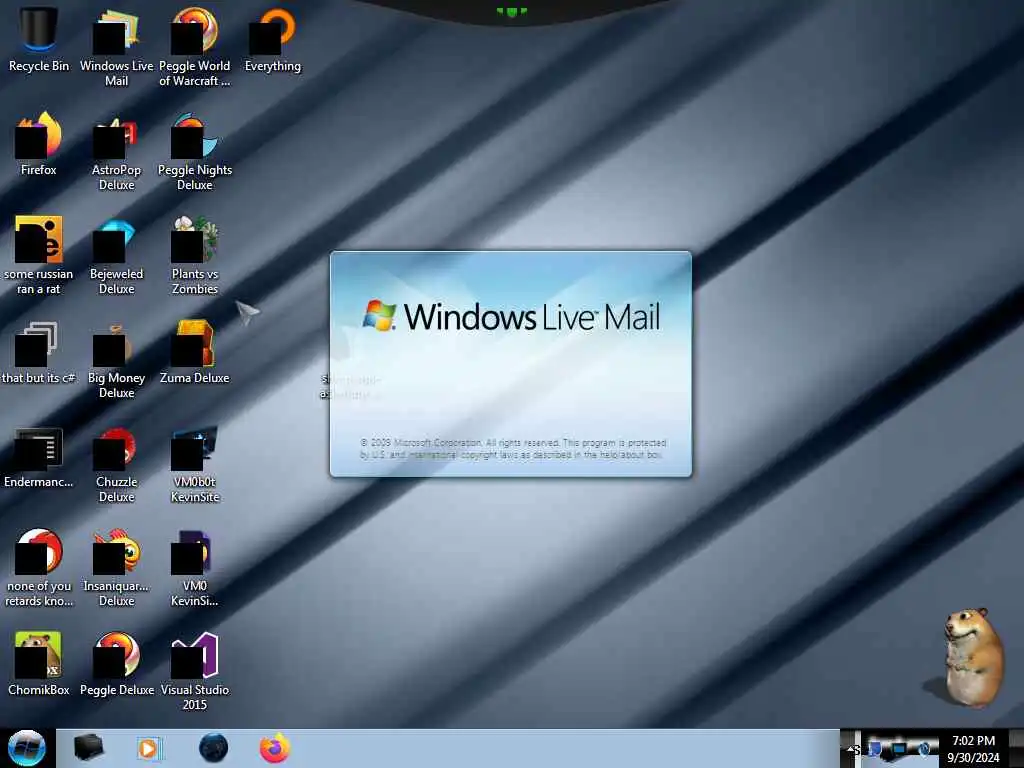Click the blue monitor network tray icon
1024x768 pixels.
coord(900,750)
